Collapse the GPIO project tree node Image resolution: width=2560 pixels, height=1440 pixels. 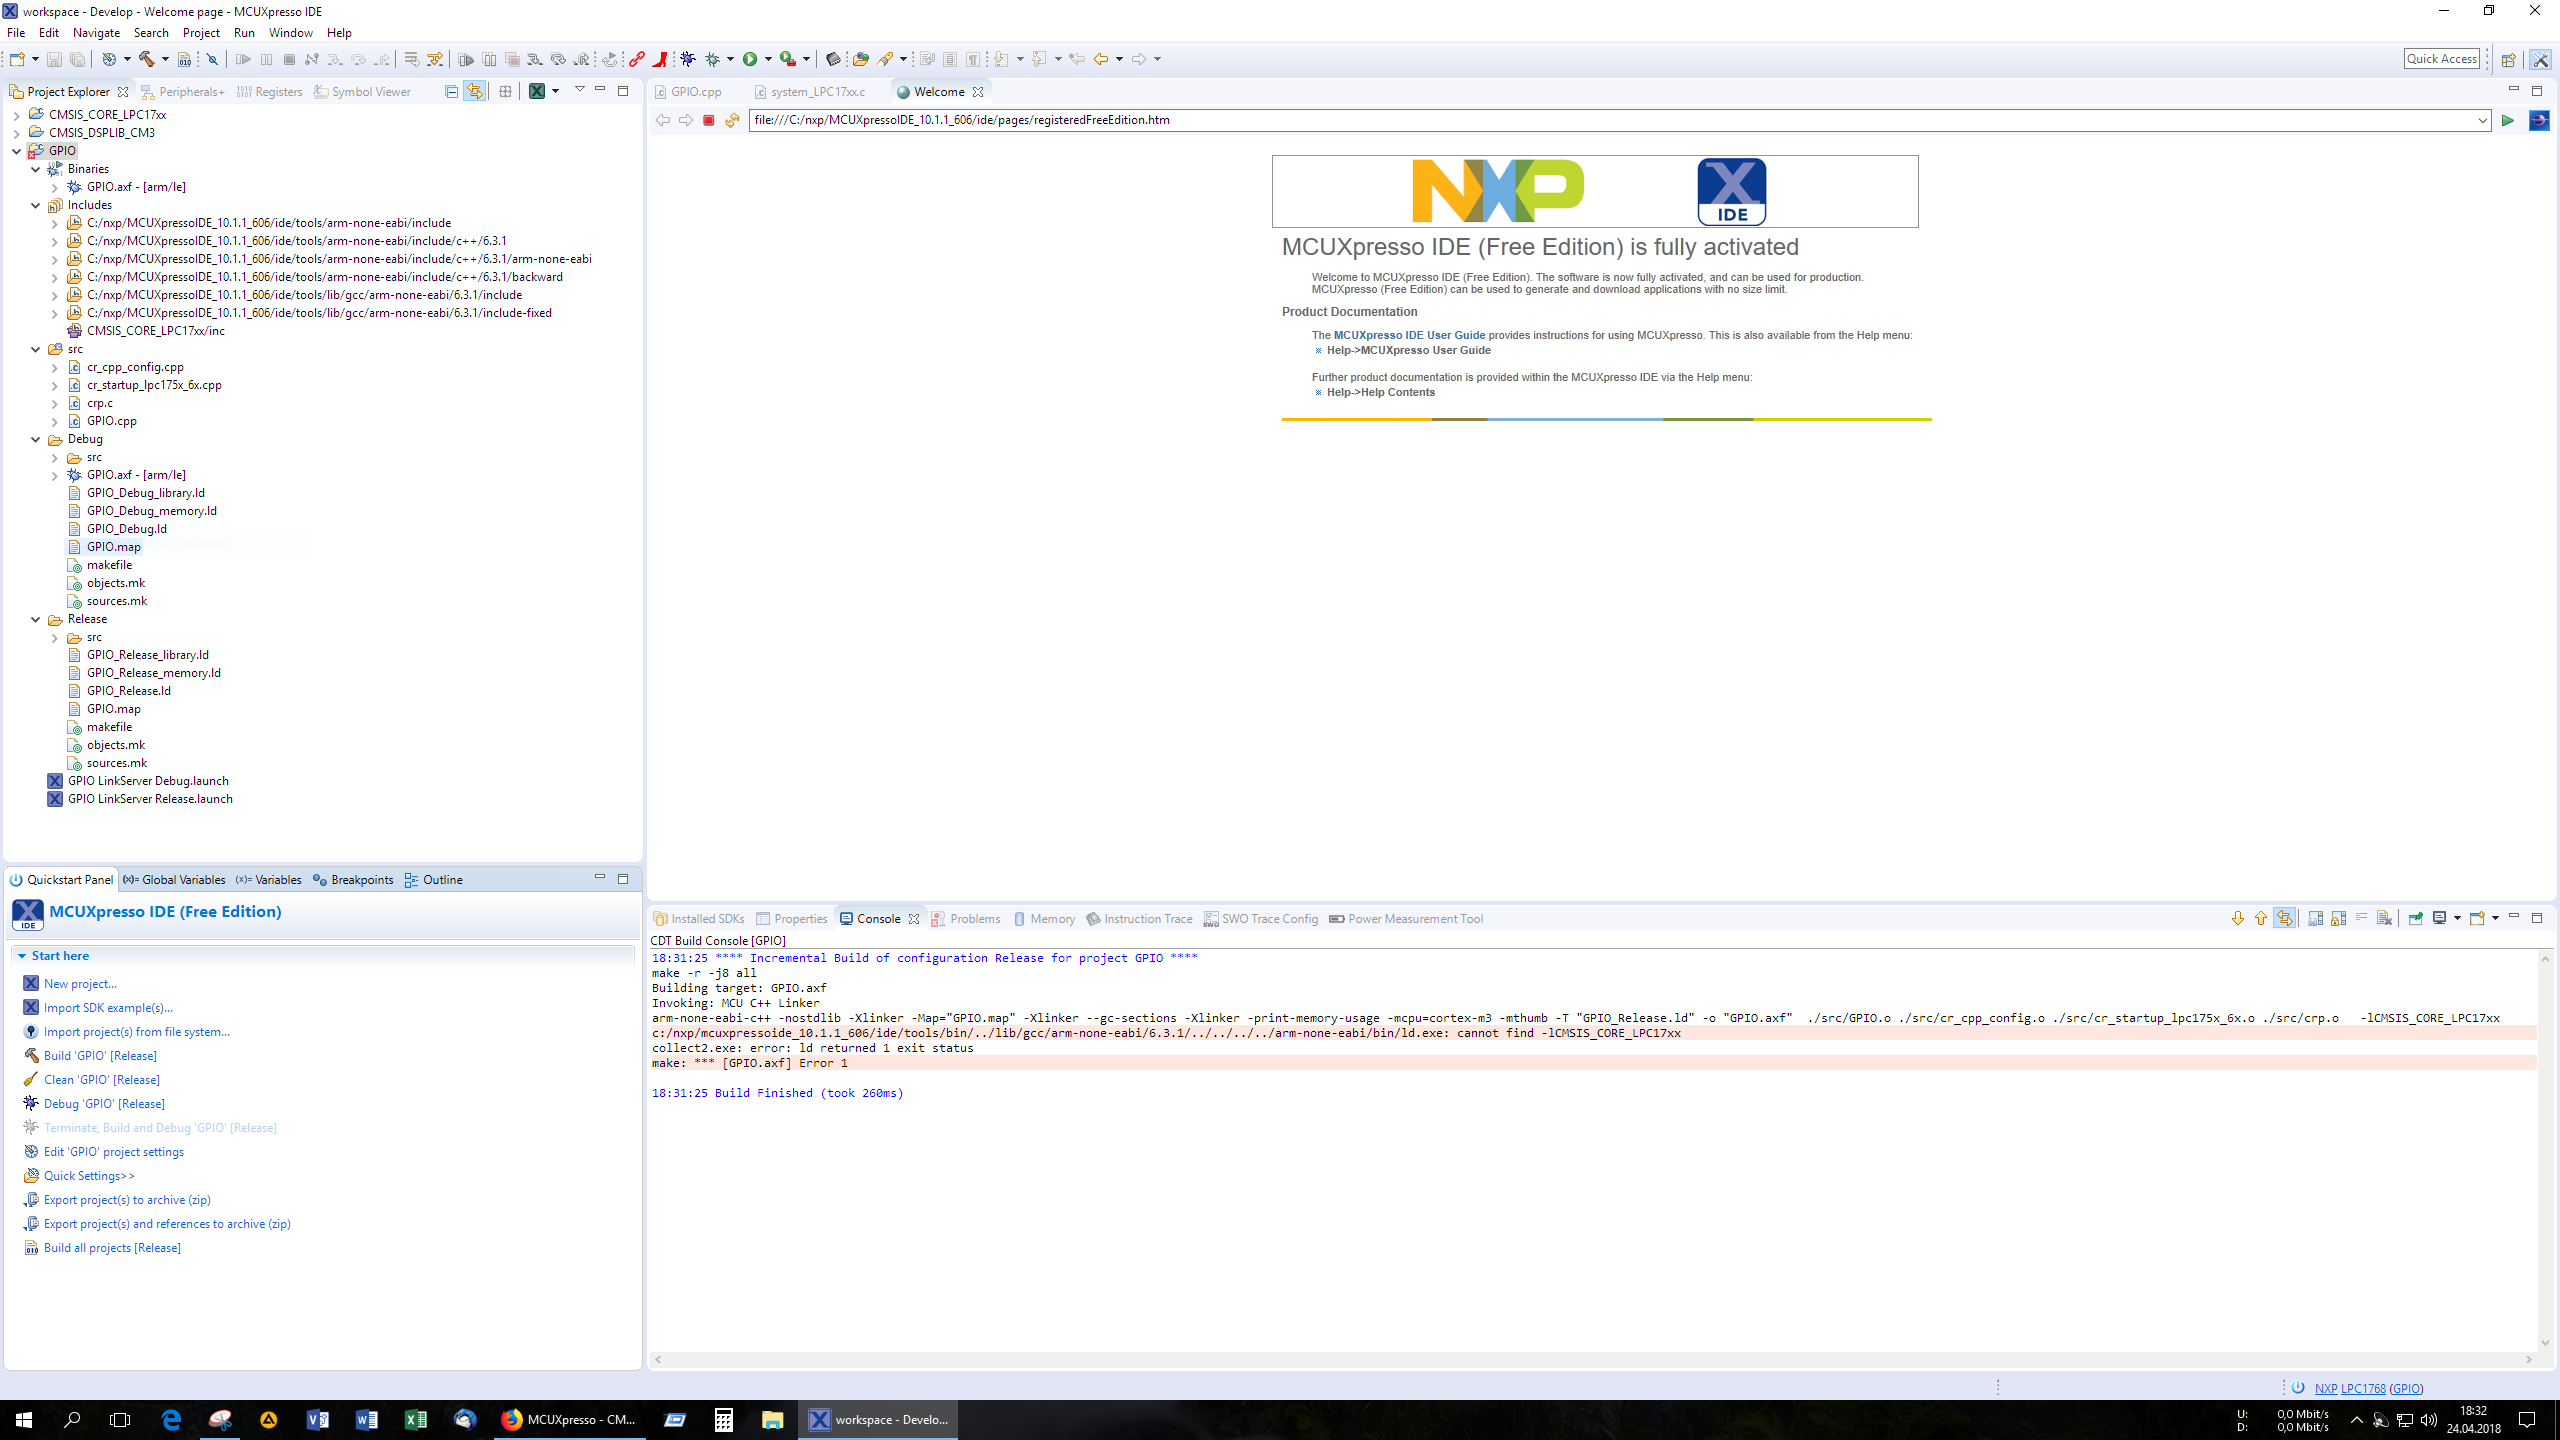(x=17, y=151)
